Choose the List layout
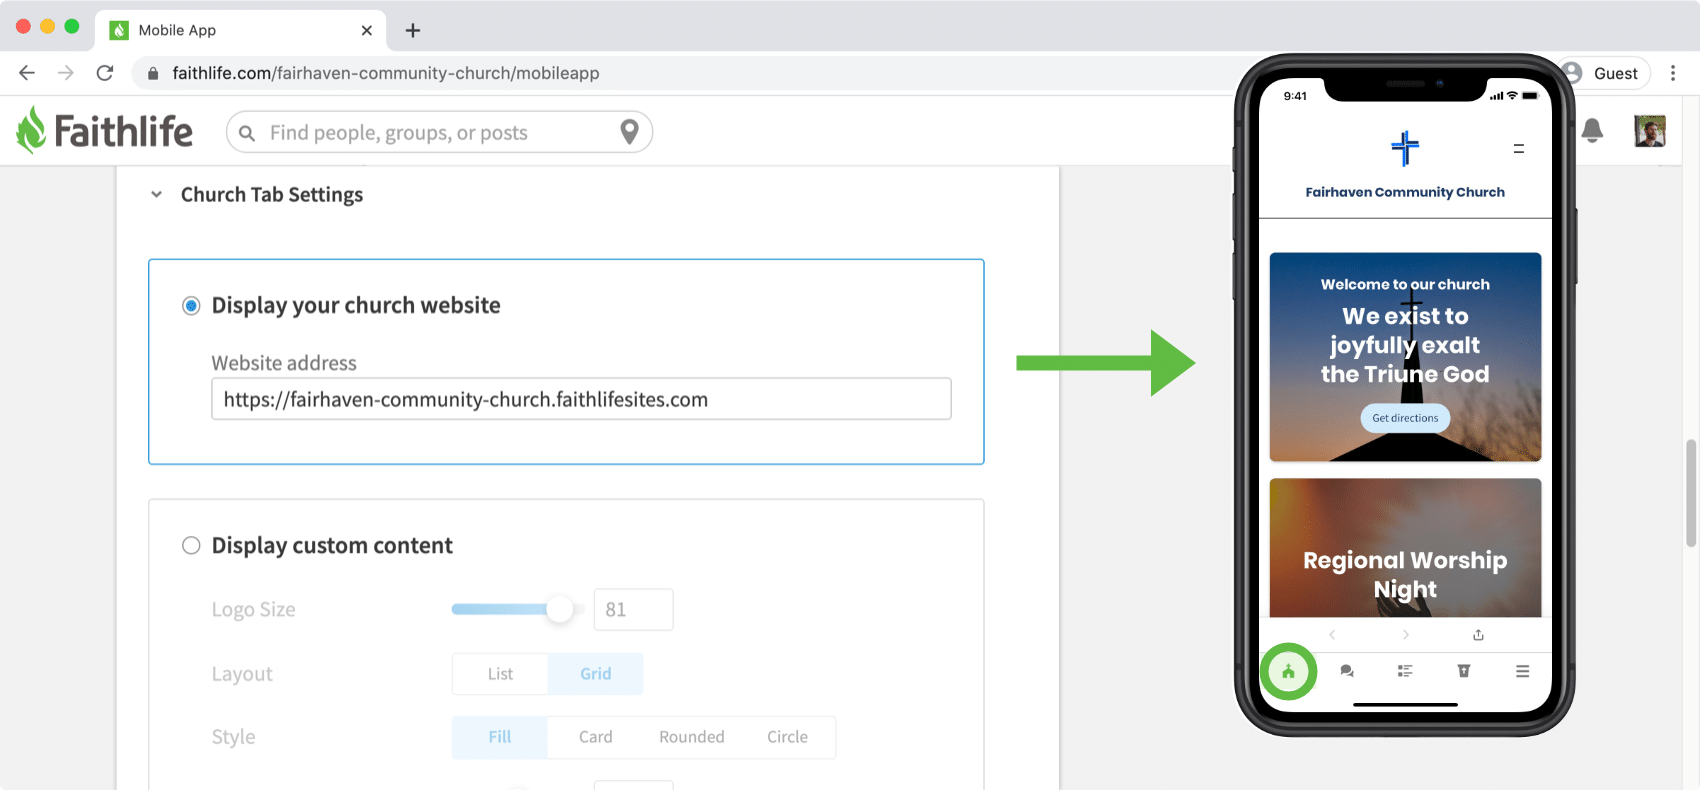The width and height of the screenshot is (1700, 790). (500, 674)
